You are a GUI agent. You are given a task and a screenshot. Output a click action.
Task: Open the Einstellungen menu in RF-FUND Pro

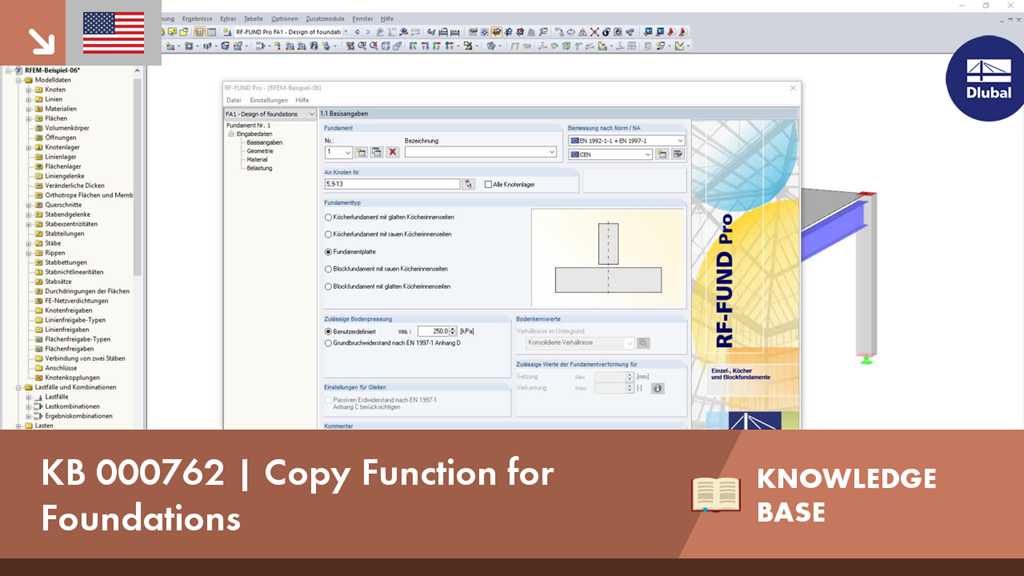point(268,101)
